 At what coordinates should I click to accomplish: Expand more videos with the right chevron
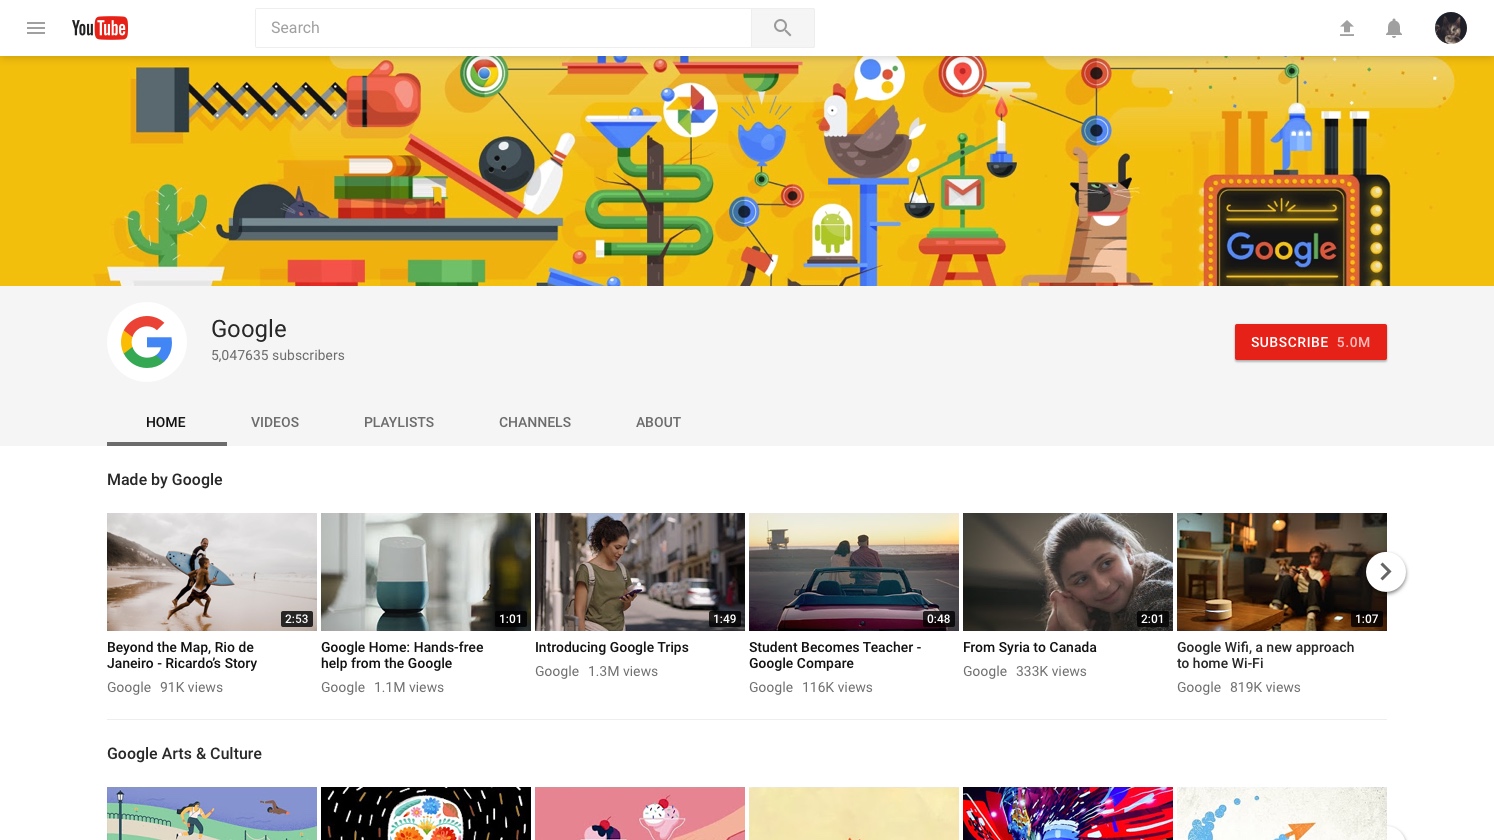click(1386, 571)
